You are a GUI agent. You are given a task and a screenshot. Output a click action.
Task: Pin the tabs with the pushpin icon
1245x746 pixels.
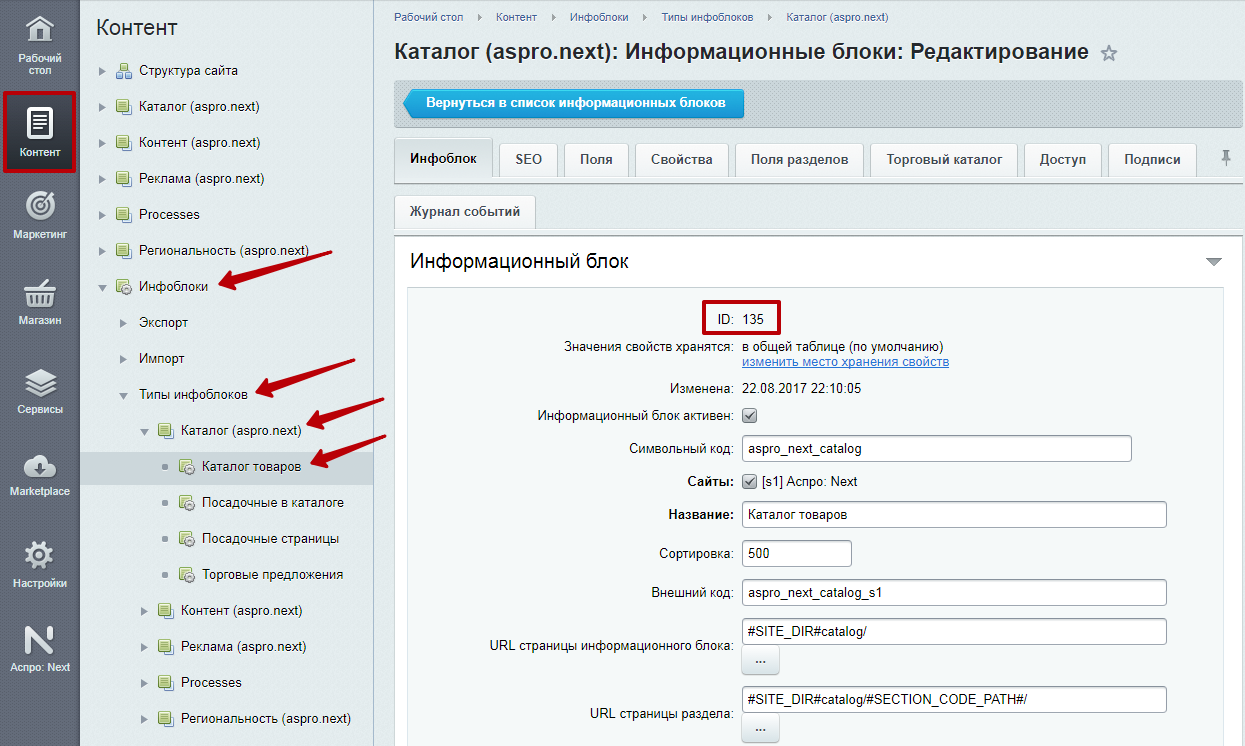[x=1226, y=158]
